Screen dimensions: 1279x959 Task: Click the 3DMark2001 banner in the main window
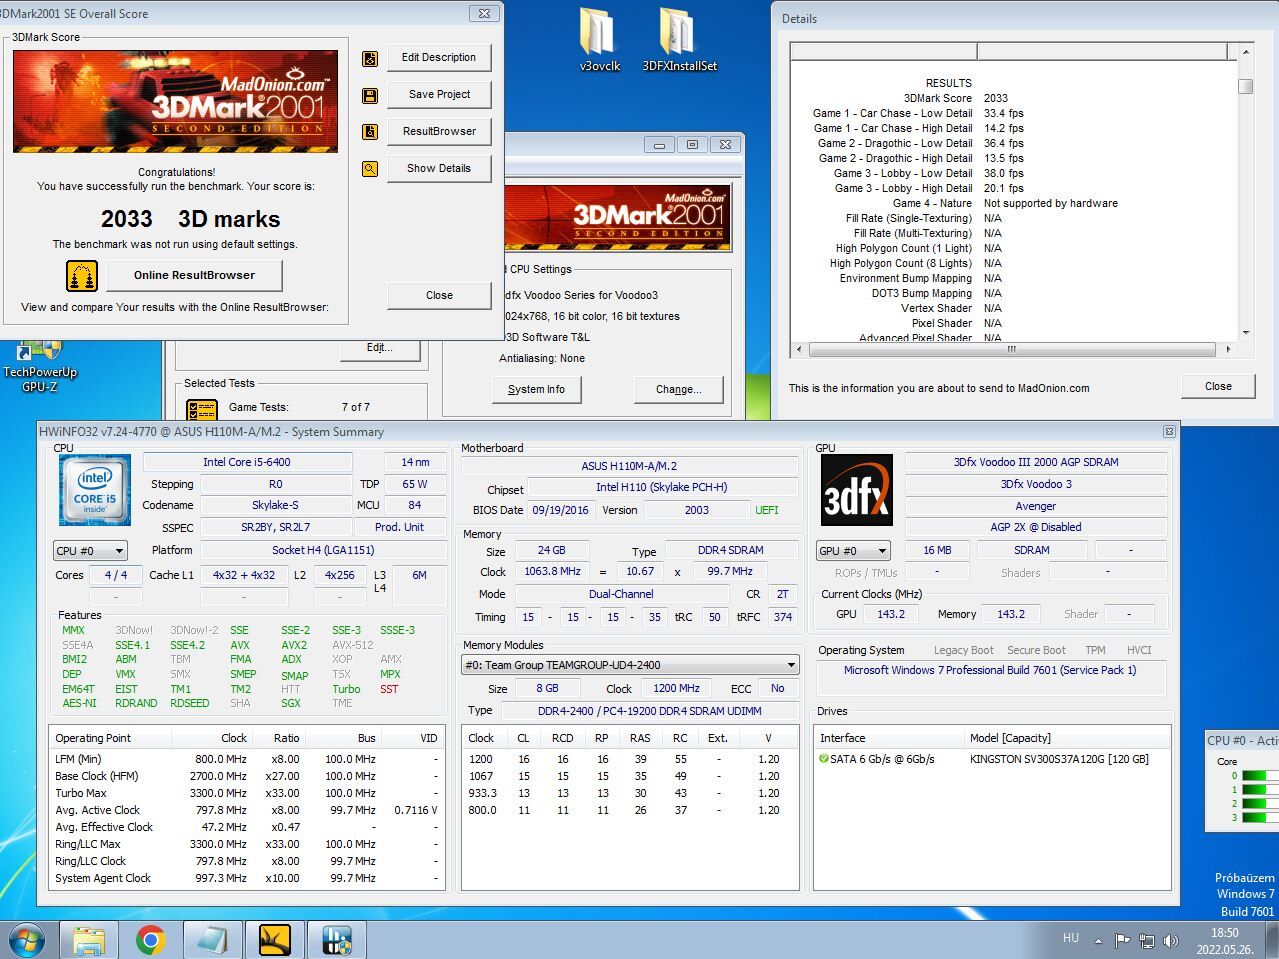point(616,217)
